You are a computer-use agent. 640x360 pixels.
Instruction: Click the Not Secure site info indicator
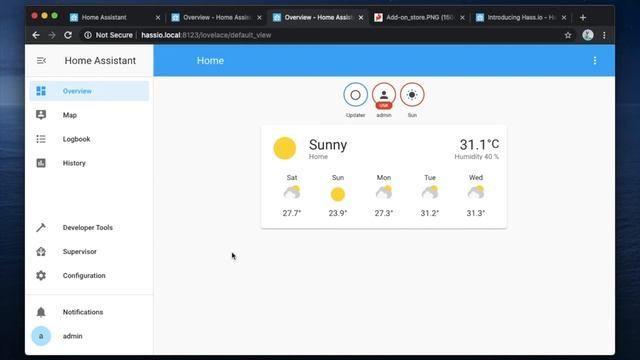109,35
